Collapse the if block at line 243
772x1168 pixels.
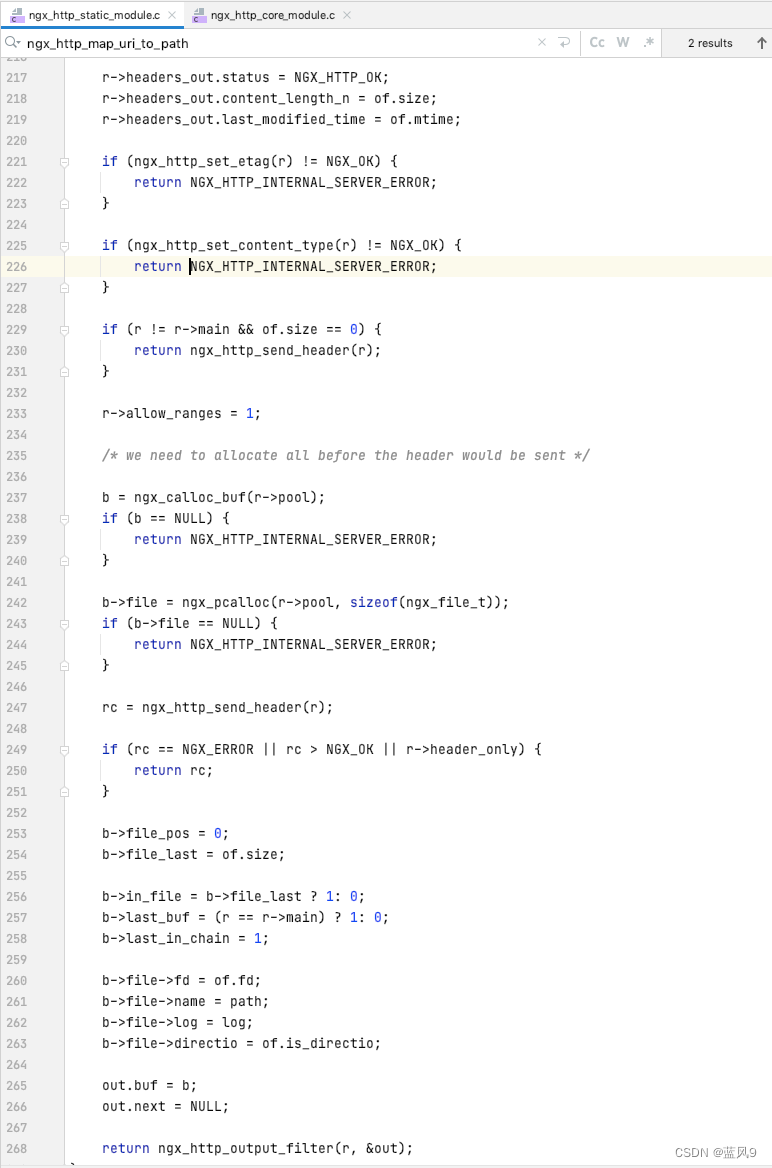(x=64, y=623)
